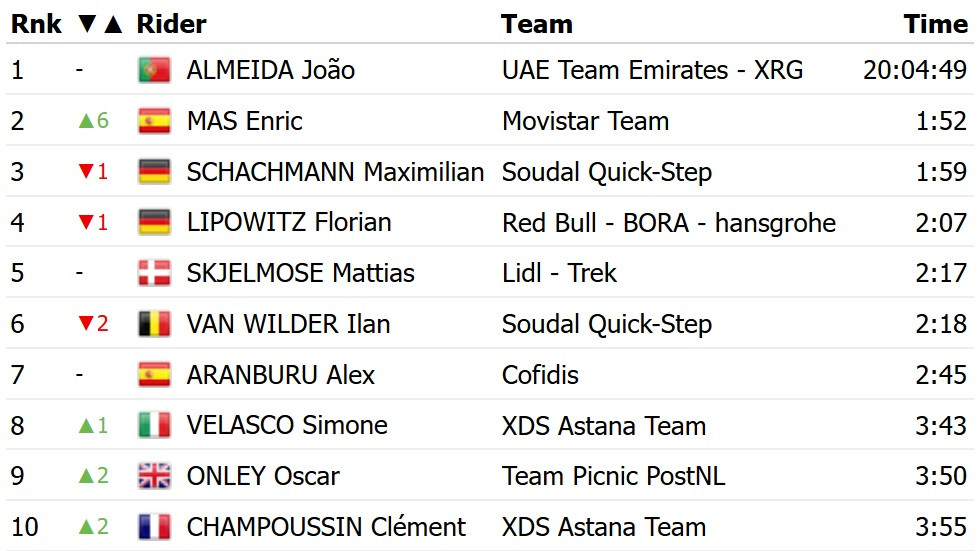Viewport: 977px width, 551px height.
Task: Sort by the position change arrows header
Action: point(100,24)
